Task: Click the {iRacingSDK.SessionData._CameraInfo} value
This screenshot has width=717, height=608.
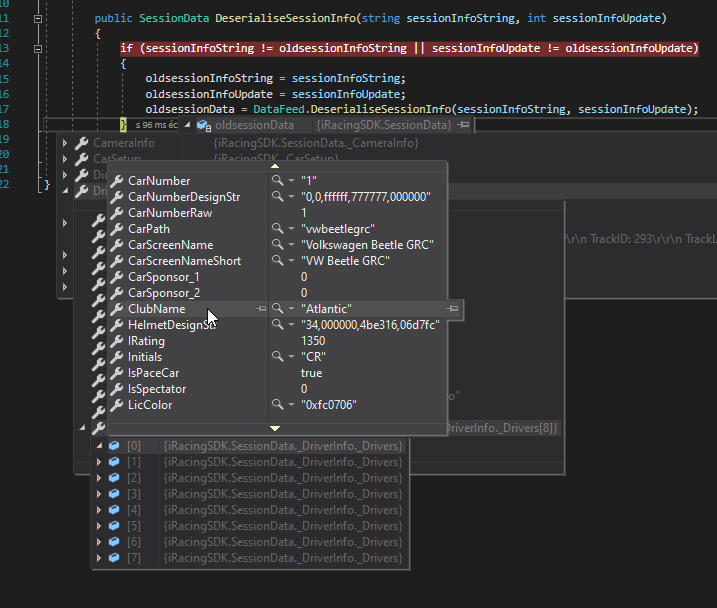Action: coord(316,143)
